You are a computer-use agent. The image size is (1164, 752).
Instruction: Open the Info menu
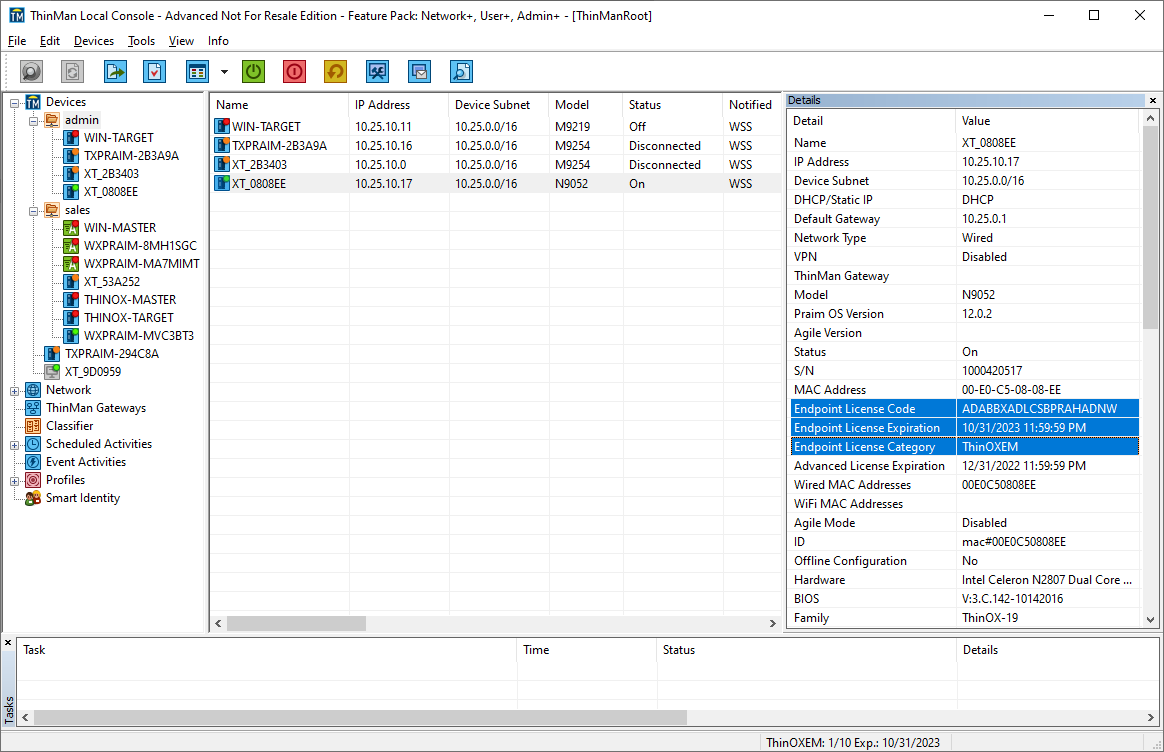pos(218,41)
